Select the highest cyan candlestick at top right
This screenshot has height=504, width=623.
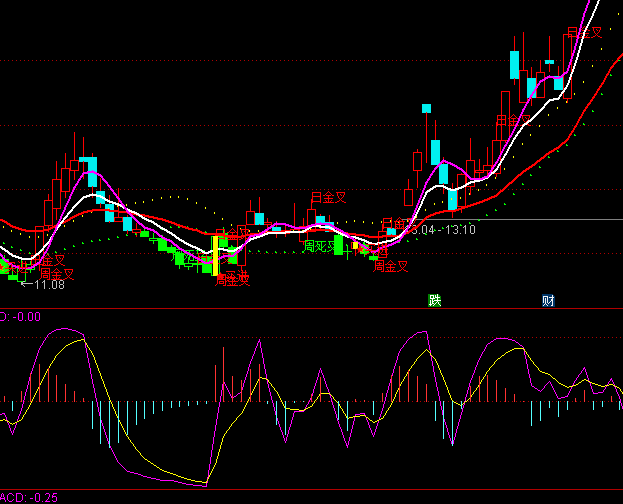(515, 64)
